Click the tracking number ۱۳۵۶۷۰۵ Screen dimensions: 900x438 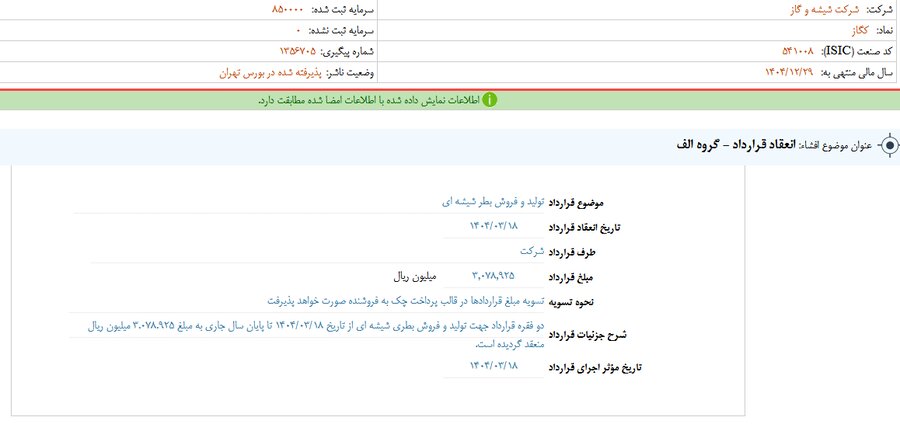click(298, 52)
